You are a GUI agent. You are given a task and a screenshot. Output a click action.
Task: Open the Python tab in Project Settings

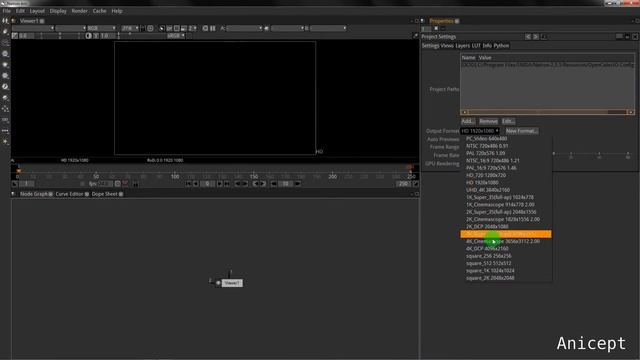pos(501,46)
